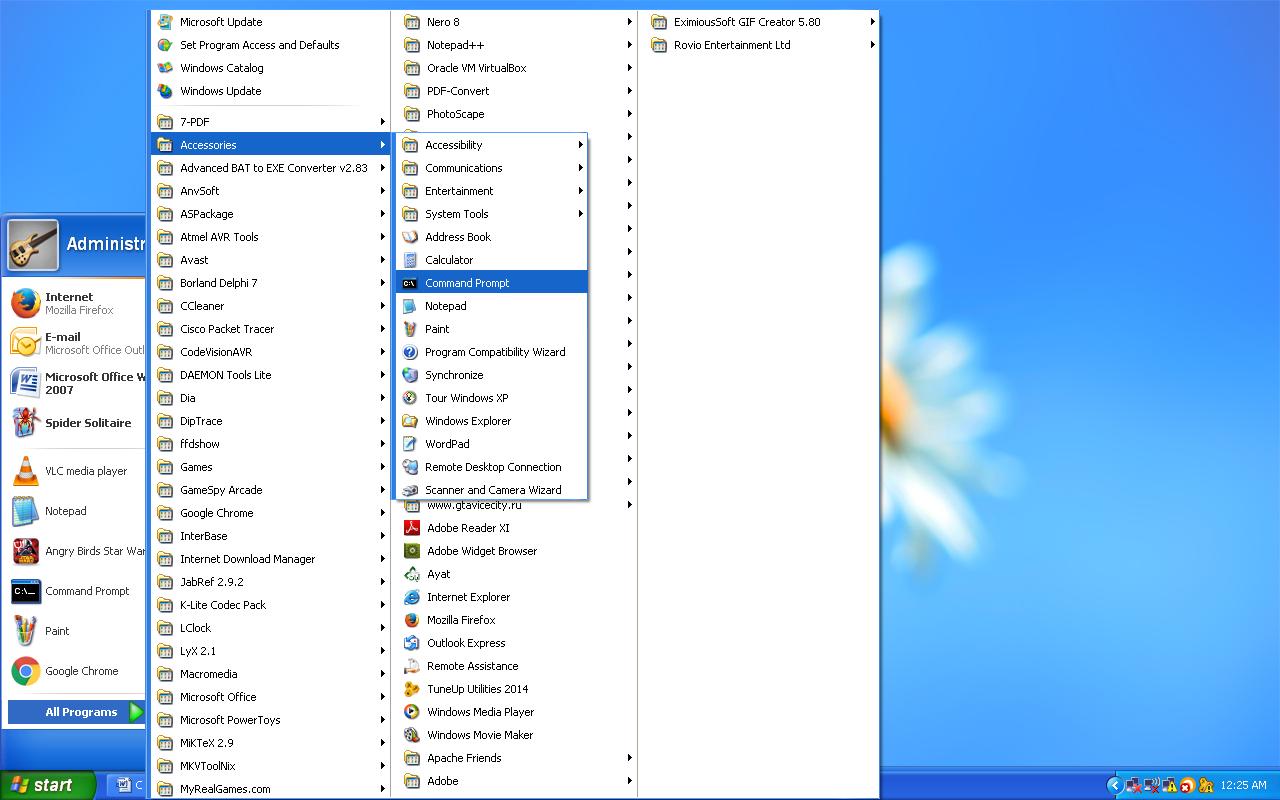Launch Command Prompt in Accessories submenu

pyautogui.click(x=491, y=283)
